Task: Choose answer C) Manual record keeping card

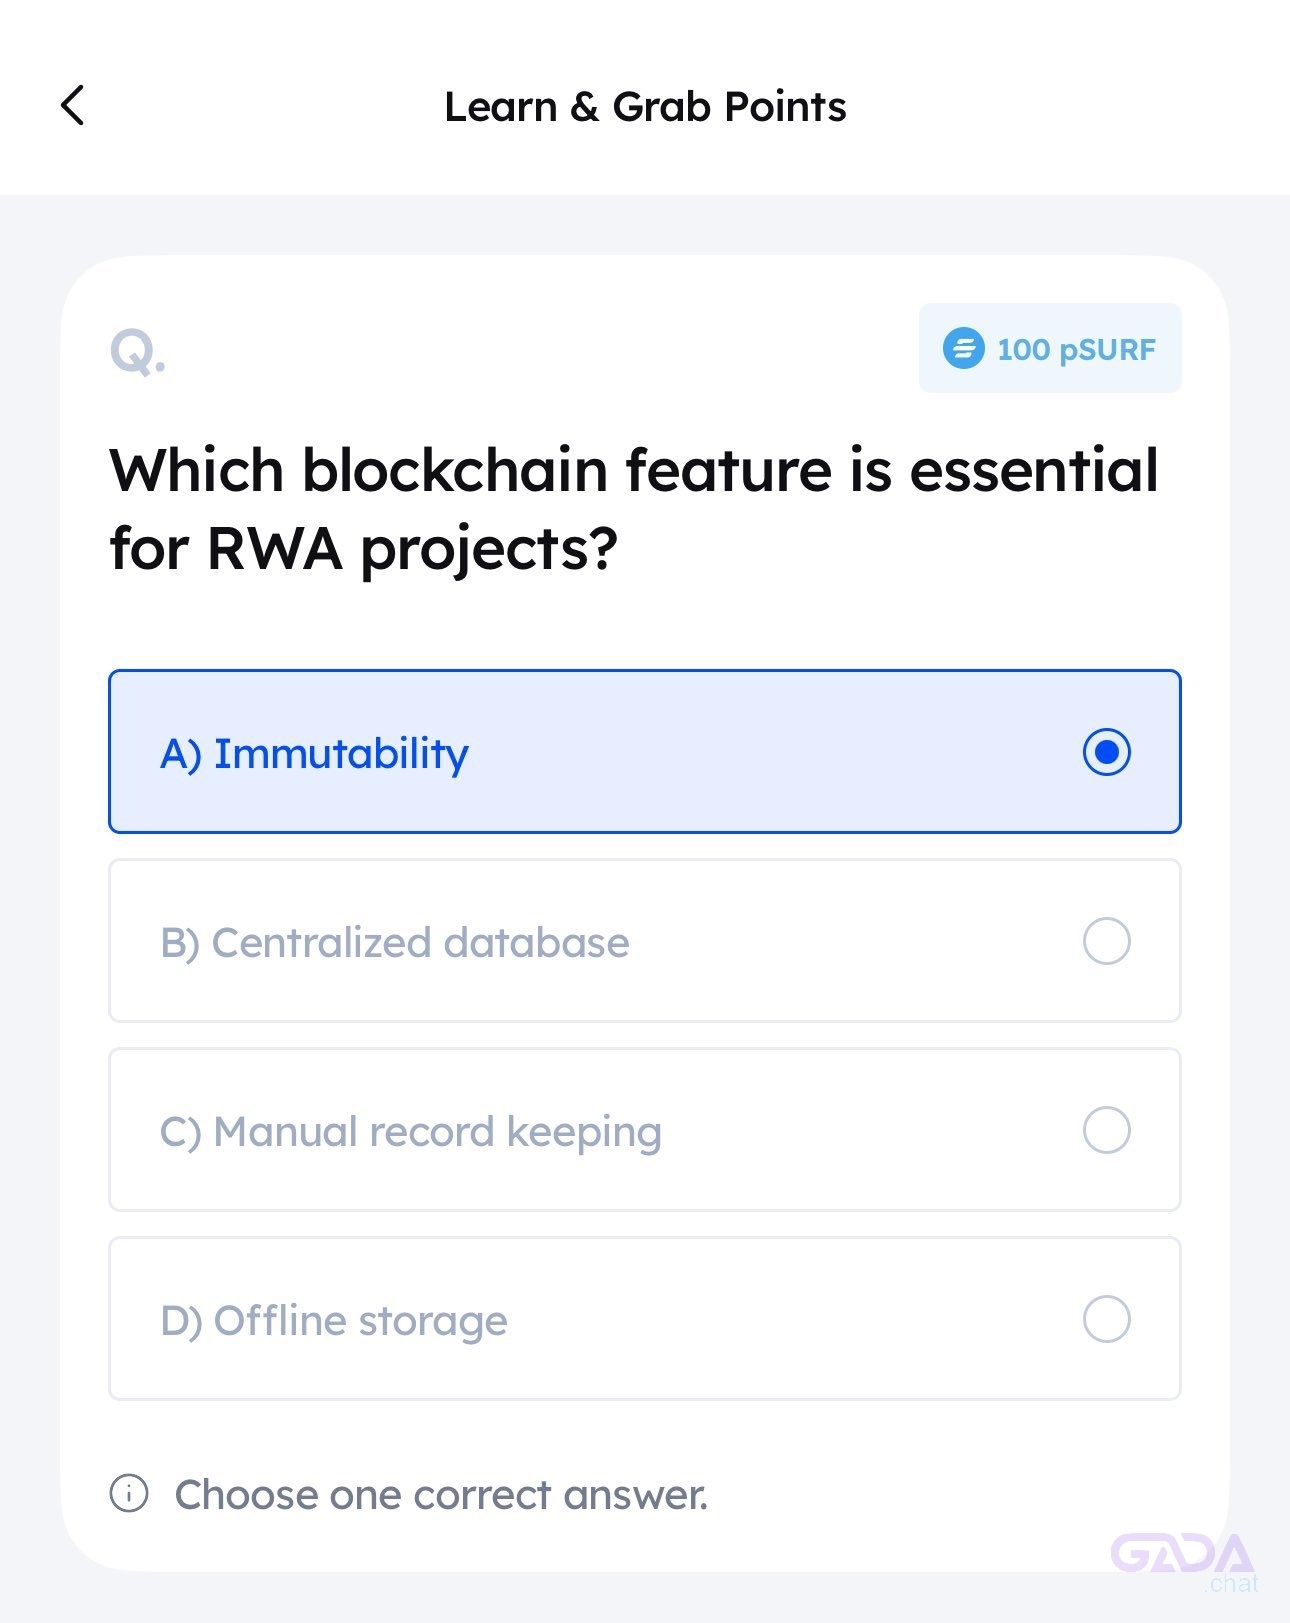Action: pyautogui.click(x=645, y=1129)
